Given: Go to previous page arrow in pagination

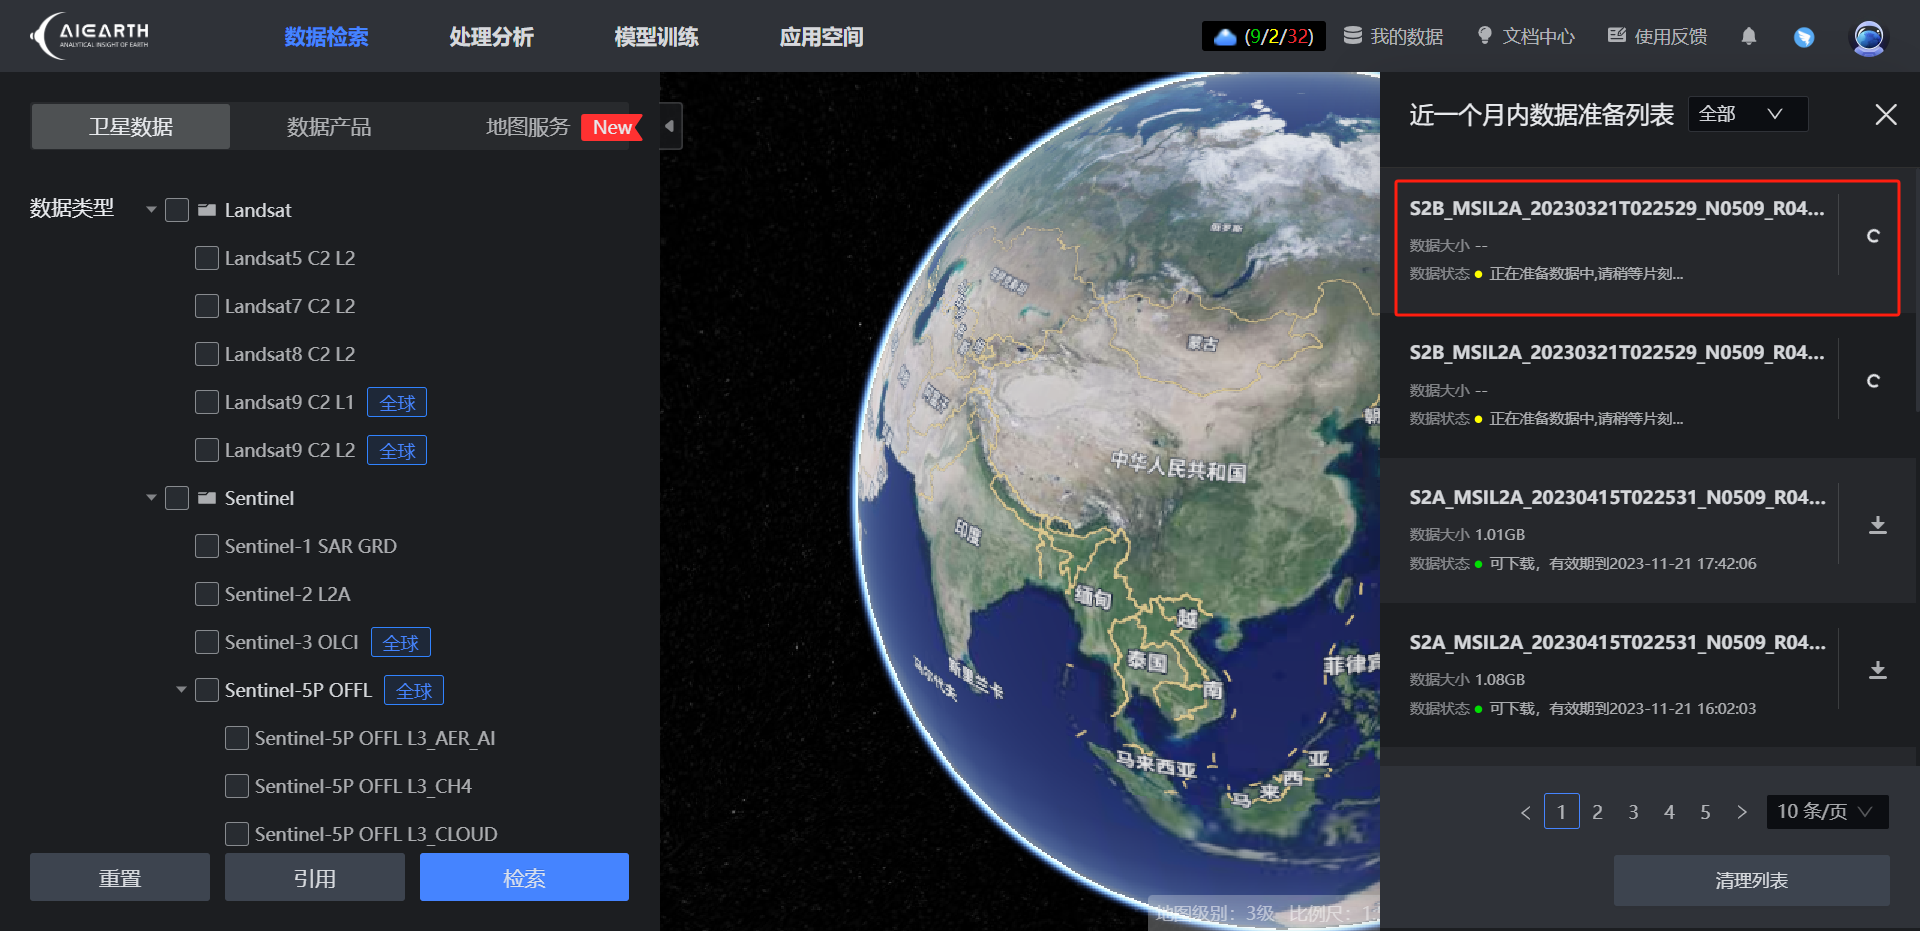Looking at the screenshot, I should coord(1525,812).
